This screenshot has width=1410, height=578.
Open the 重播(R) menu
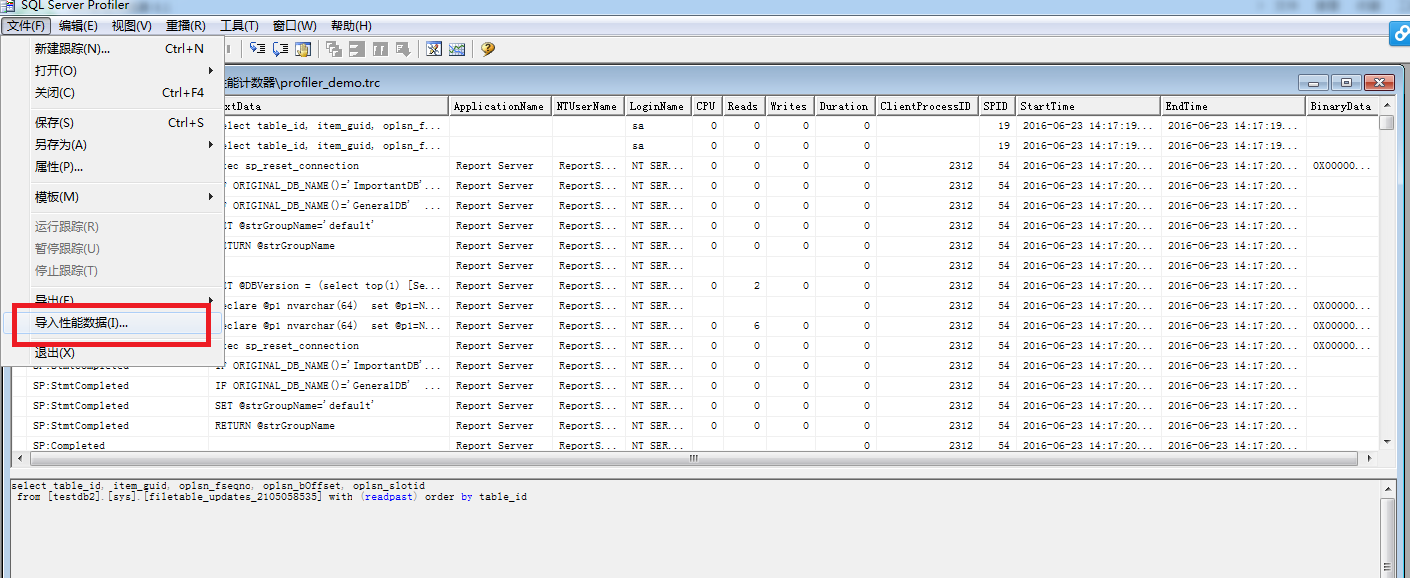tap(186, 26)
